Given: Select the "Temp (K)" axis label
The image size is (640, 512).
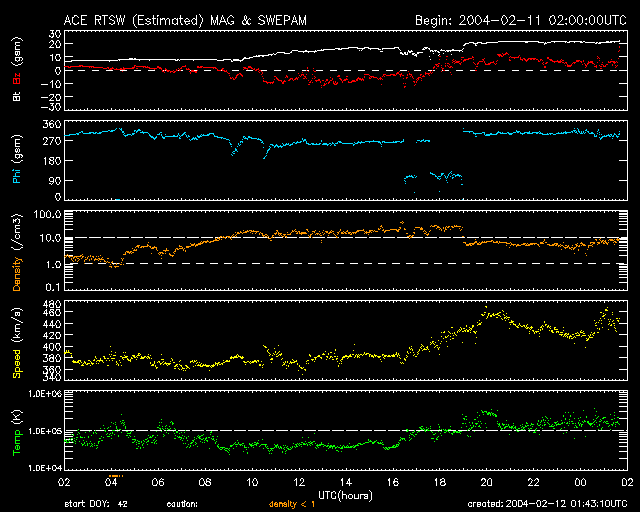Looking at the screenshot, I should click(17, 433).
